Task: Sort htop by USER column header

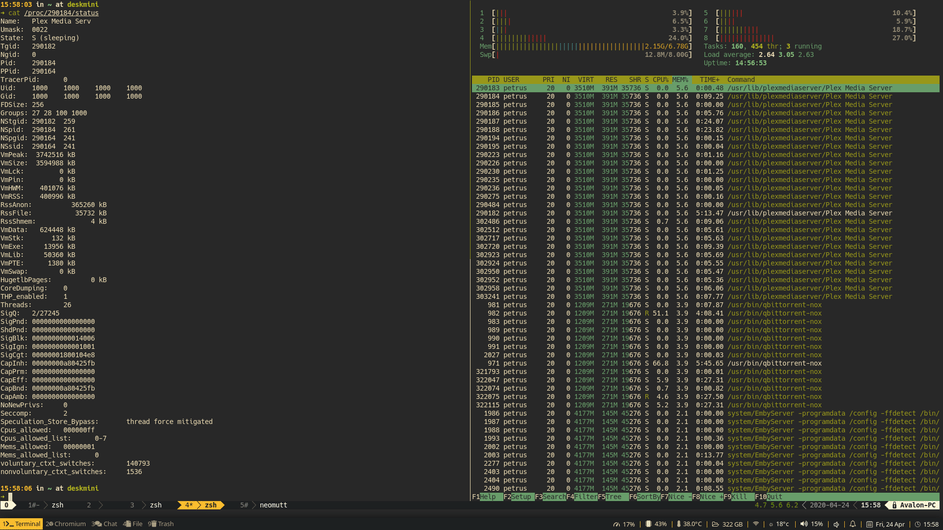Action: (511, 79)
